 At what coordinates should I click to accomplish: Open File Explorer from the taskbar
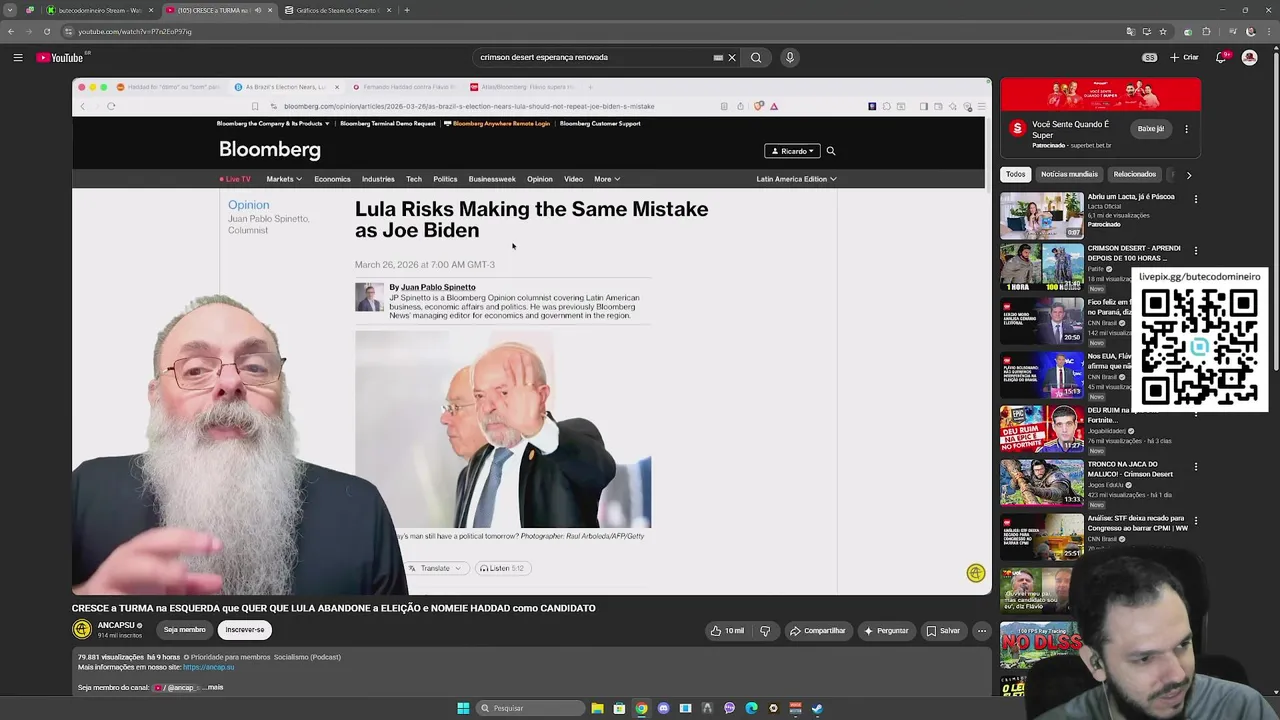point(597,708)
